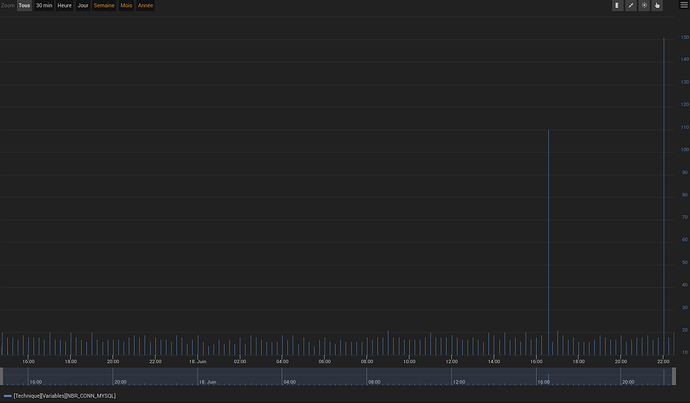Viewport: 690px width, 403px height.
Task: Open the chart hamburger context menu
Action: [x=684, y=5]
